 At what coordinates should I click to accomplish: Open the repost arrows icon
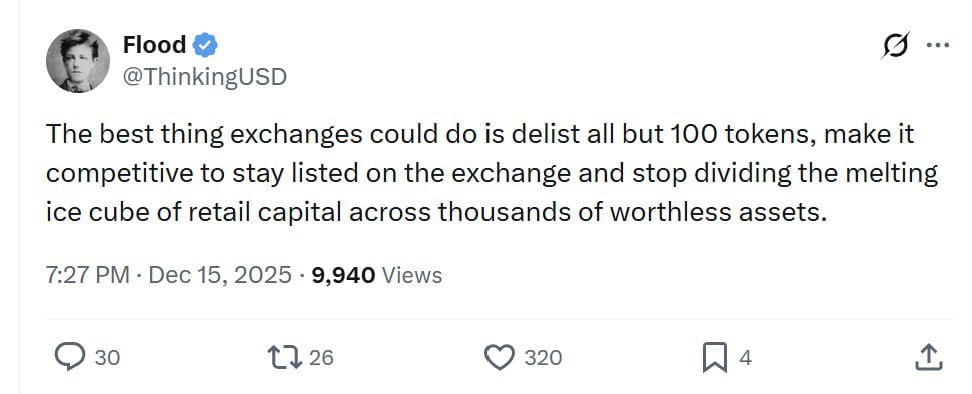click(285, 357)
